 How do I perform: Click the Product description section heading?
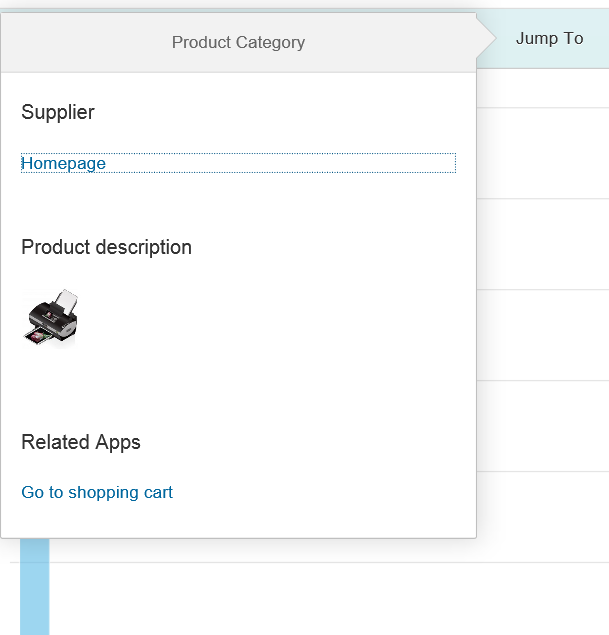tap(106, 247)
